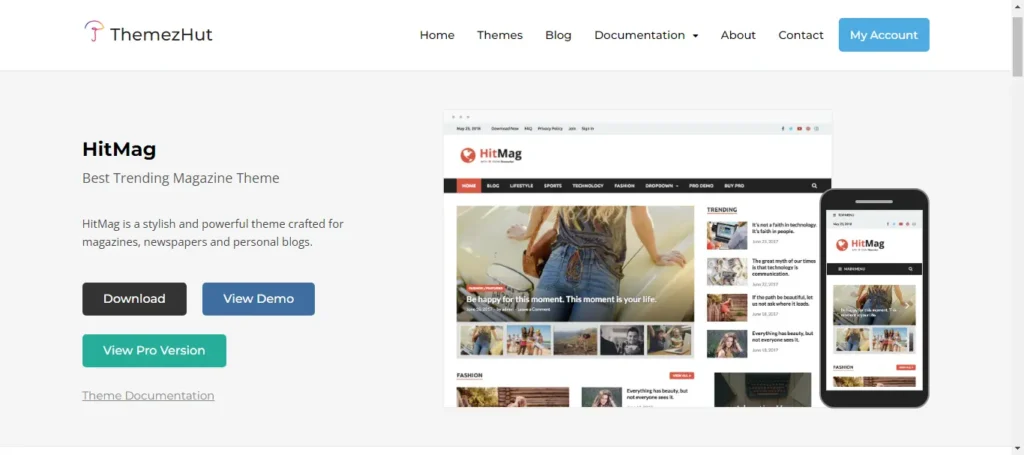Click the Download button
This screenshot has width=1024, height=455.
[135, 299]
